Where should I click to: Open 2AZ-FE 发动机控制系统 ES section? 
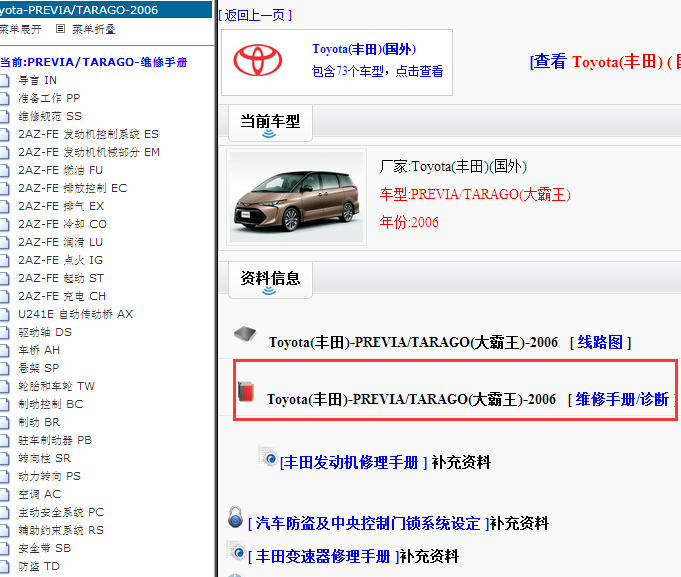88,134
